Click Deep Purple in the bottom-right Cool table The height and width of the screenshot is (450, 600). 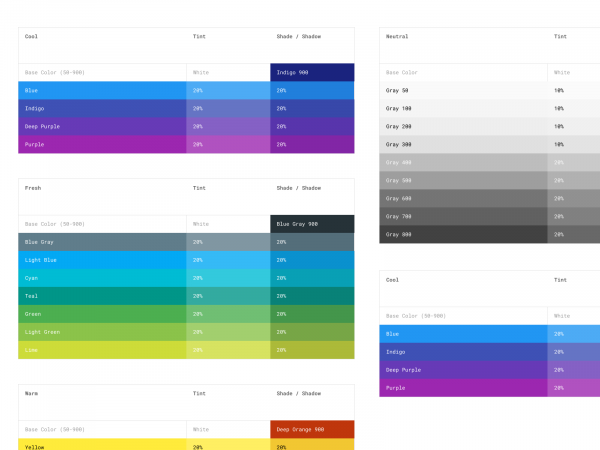(x=463, y=370)
